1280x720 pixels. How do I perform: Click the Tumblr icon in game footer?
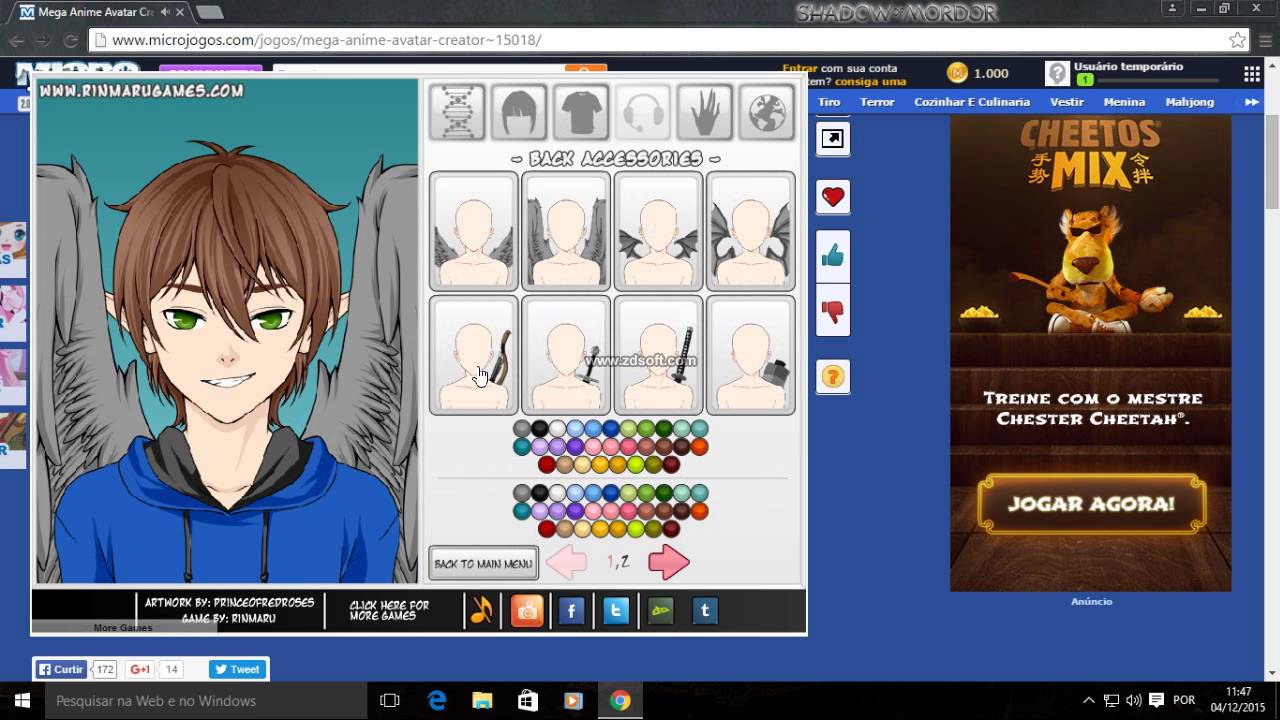pos(705,610)
